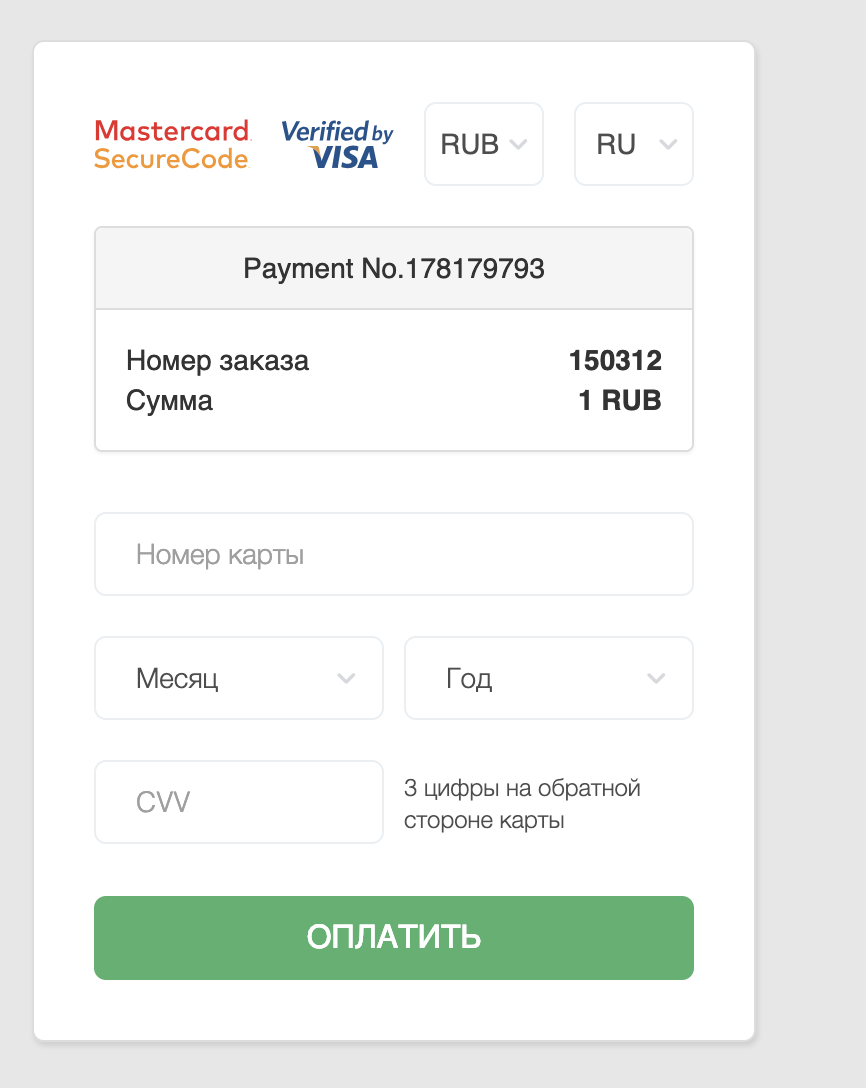
Task: Click the Verified by Visa logo
Action: 337,144
